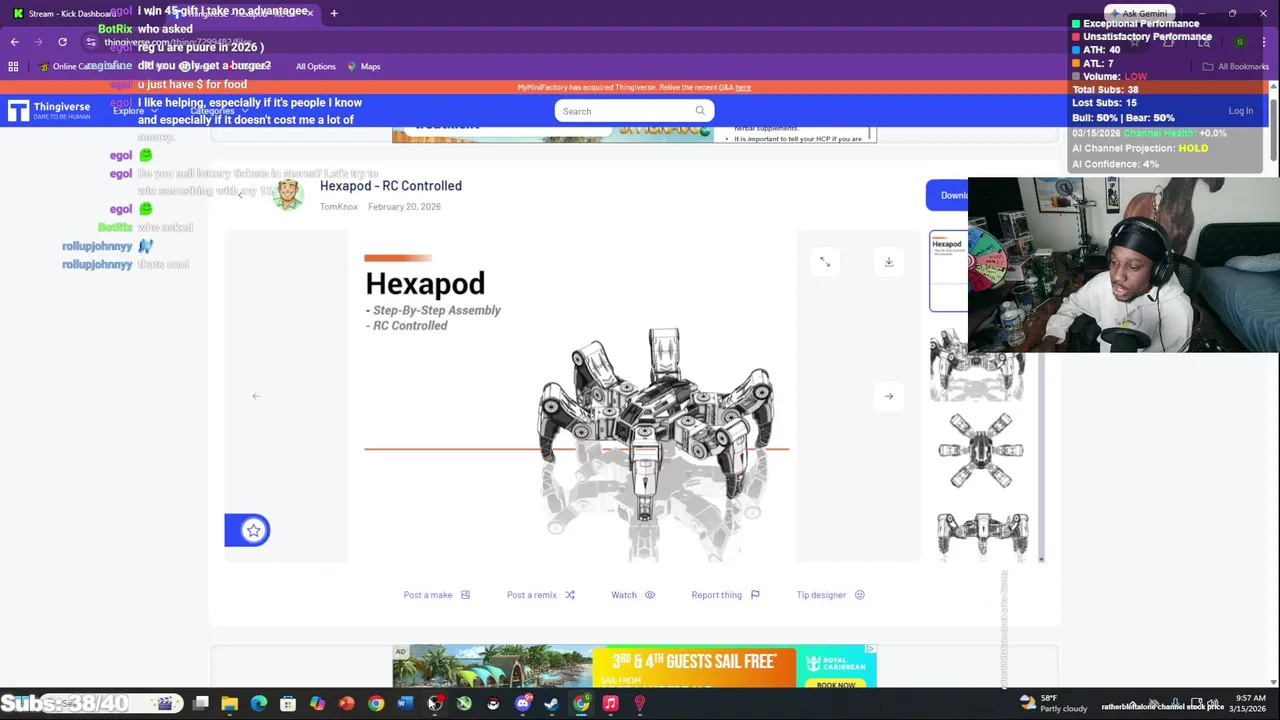1280x720 pixels.
Task: Open a new browser tab
Action: (x=334, y=13)
